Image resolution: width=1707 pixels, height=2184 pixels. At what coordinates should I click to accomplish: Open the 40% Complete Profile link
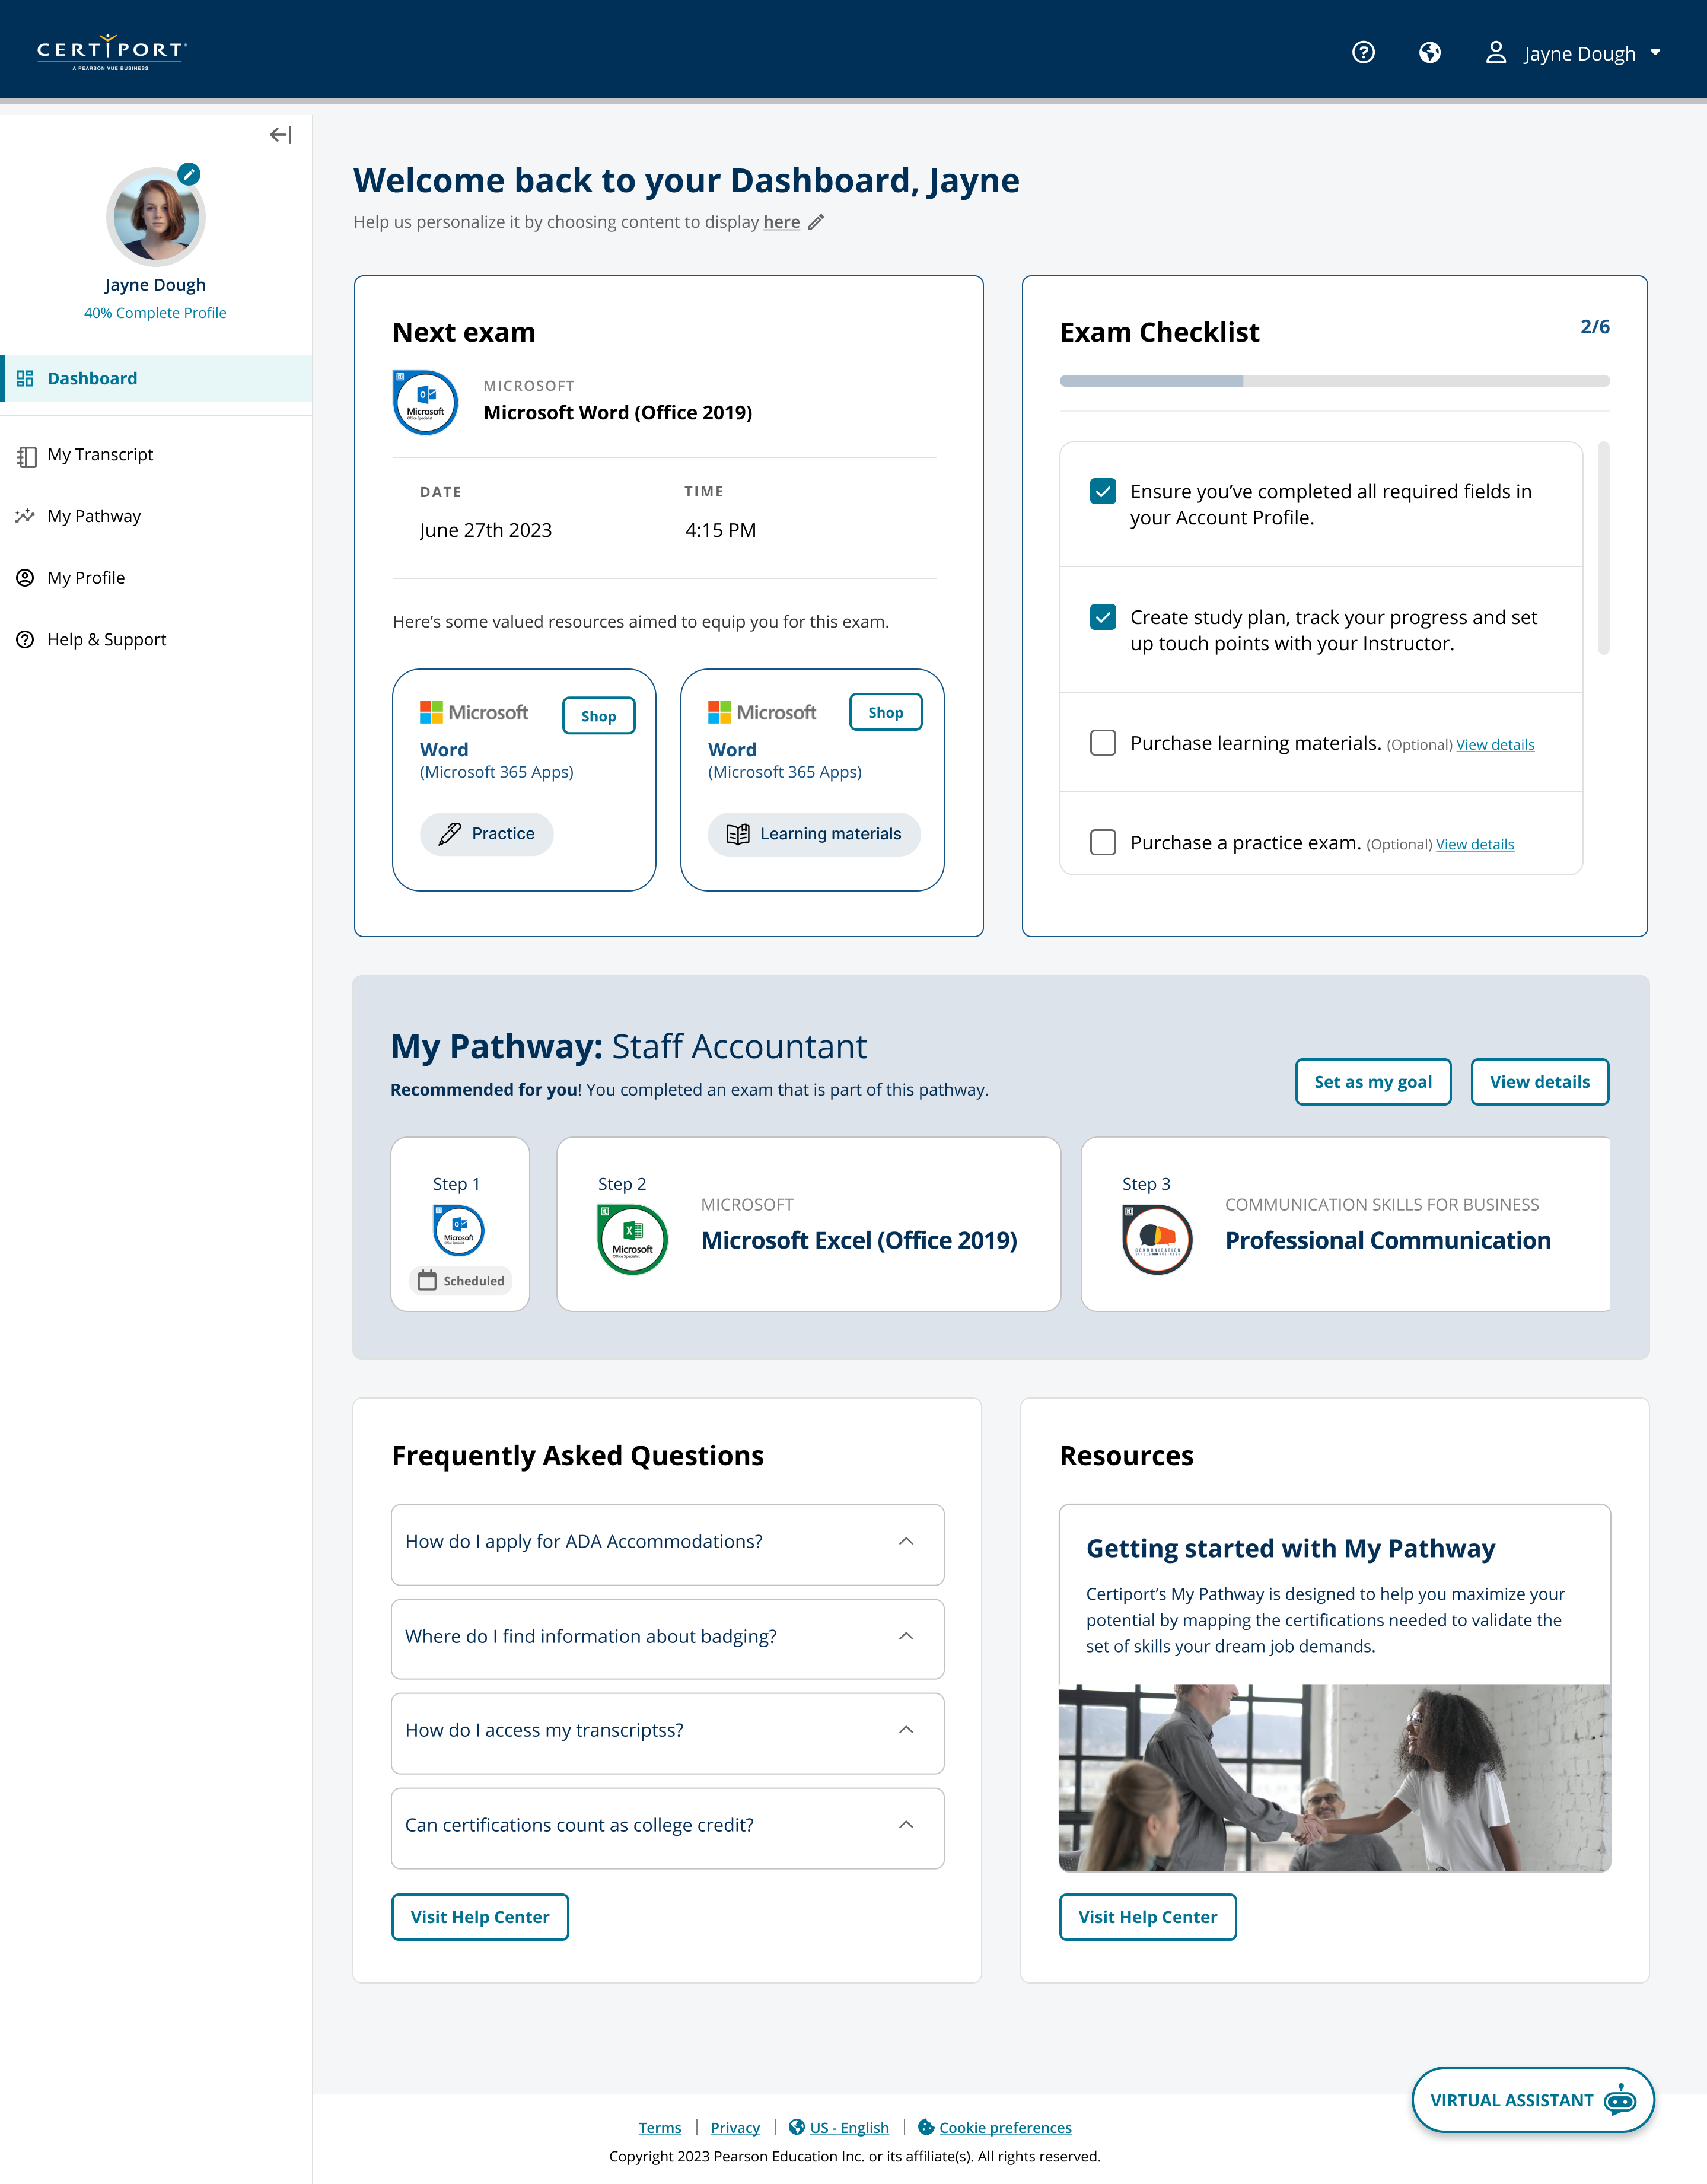pos(155,313)
